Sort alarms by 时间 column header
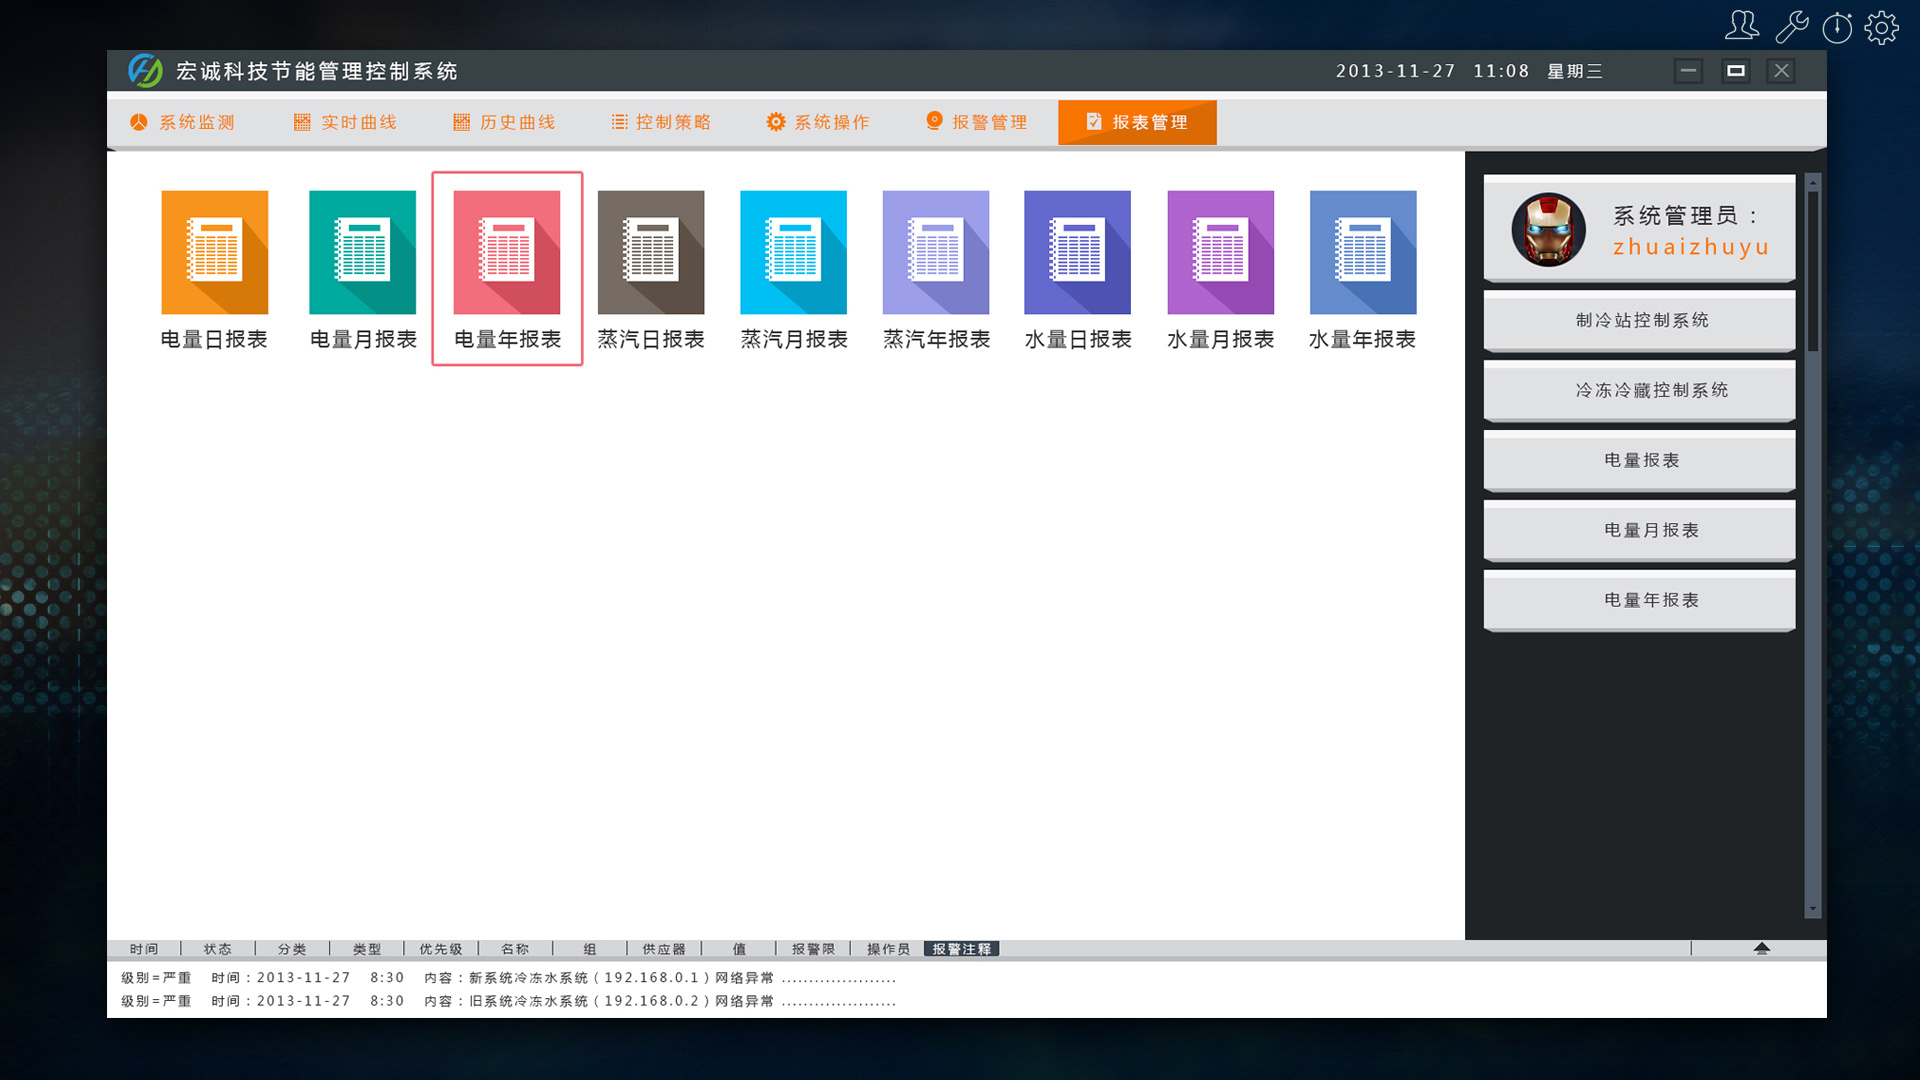Screen dimensions: 1920x1080 pos(144,949)
